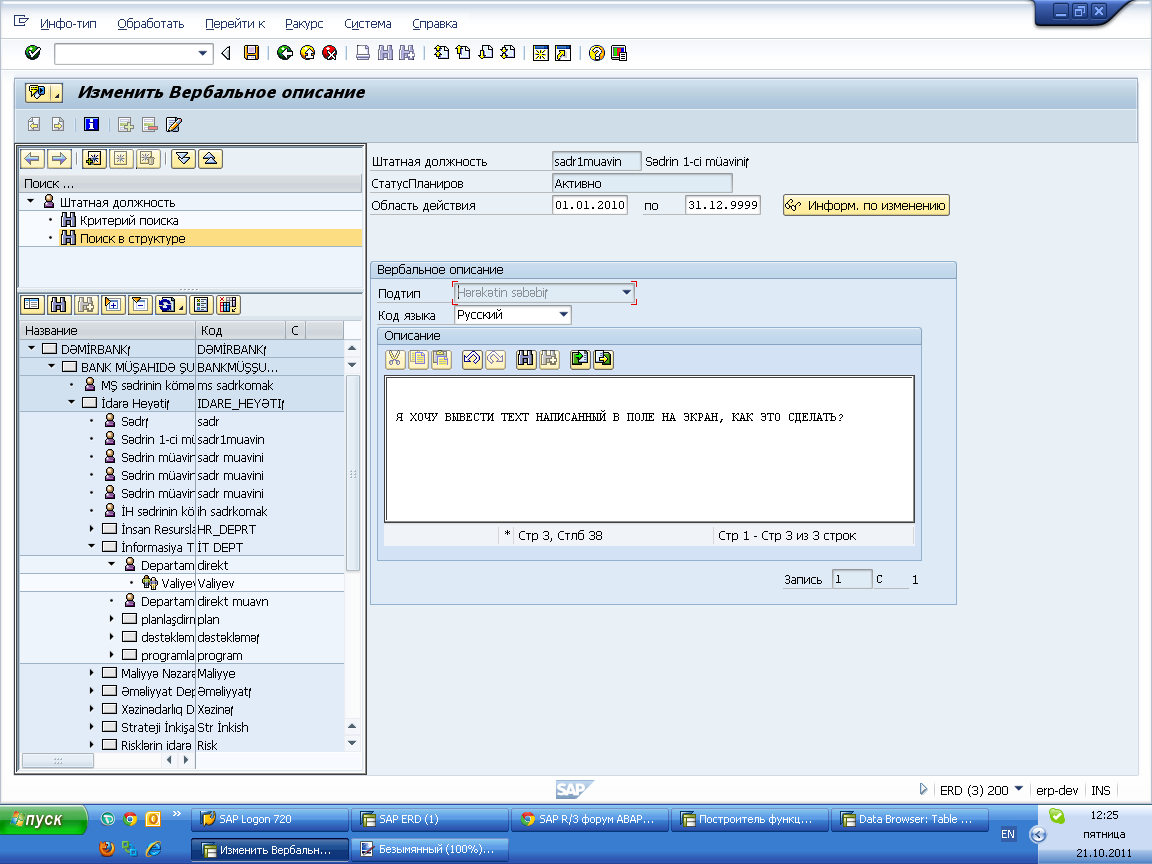Open the Справка menu
The image size is (1152, 864).
click(434, 24)
